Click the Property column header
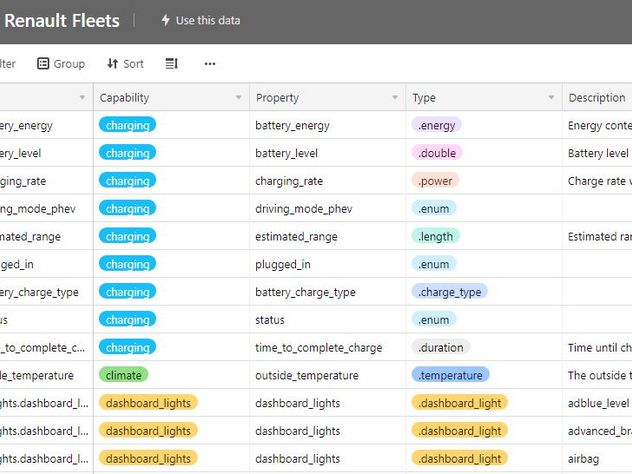 (328, 98)
